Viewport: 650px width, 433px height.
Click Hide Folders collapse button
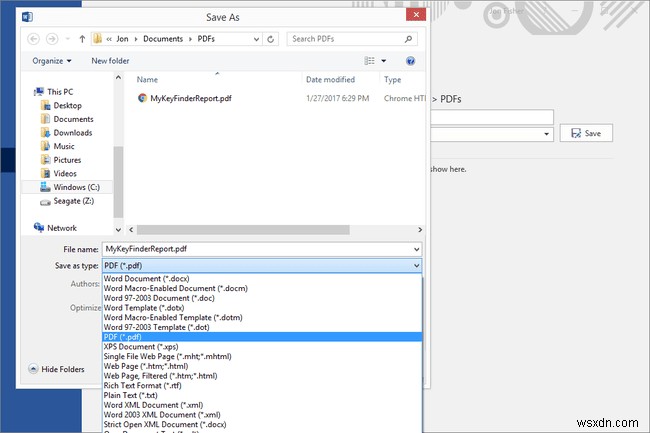pos(56,369)
